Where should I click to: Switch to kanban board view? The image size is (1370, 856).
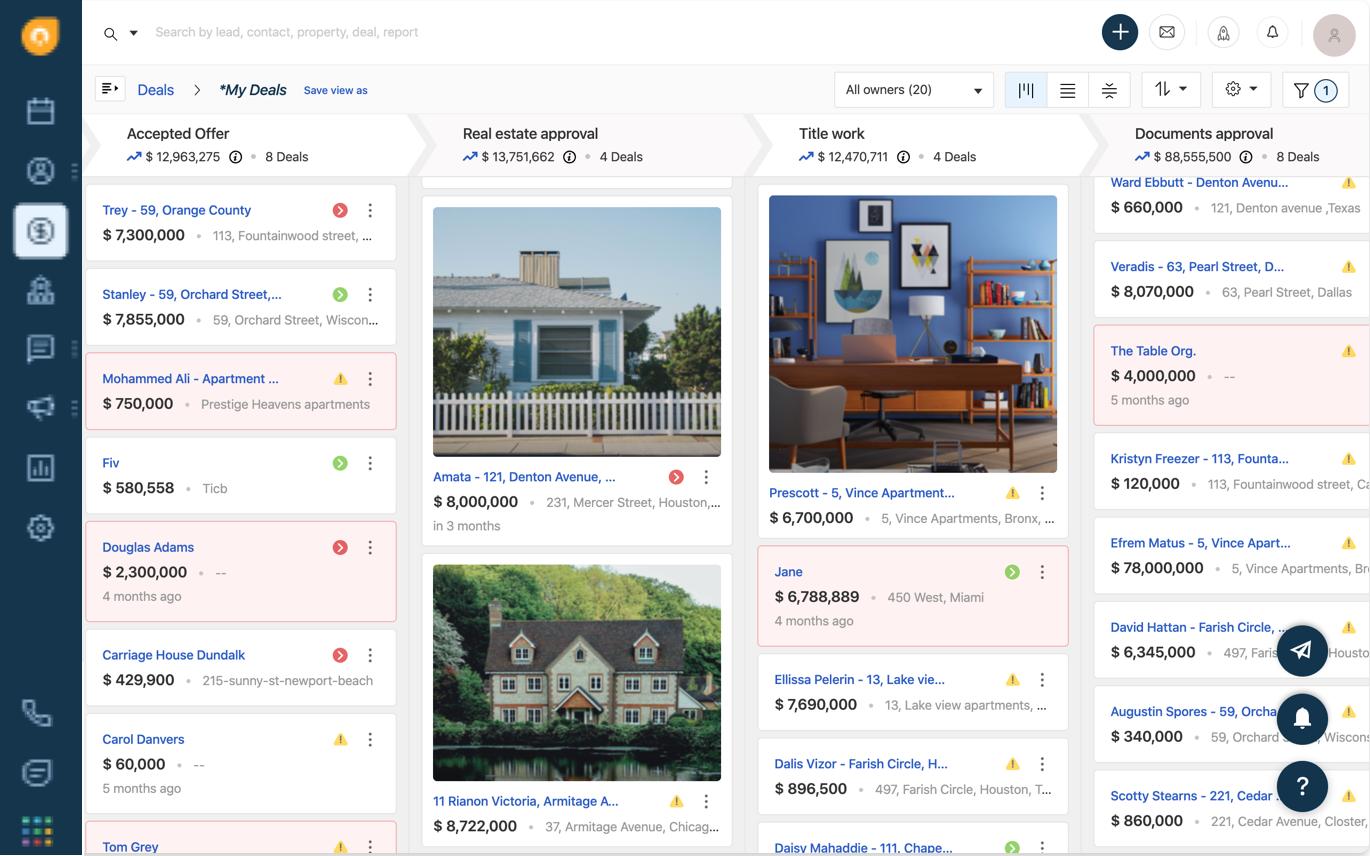tap(1026, 90)
